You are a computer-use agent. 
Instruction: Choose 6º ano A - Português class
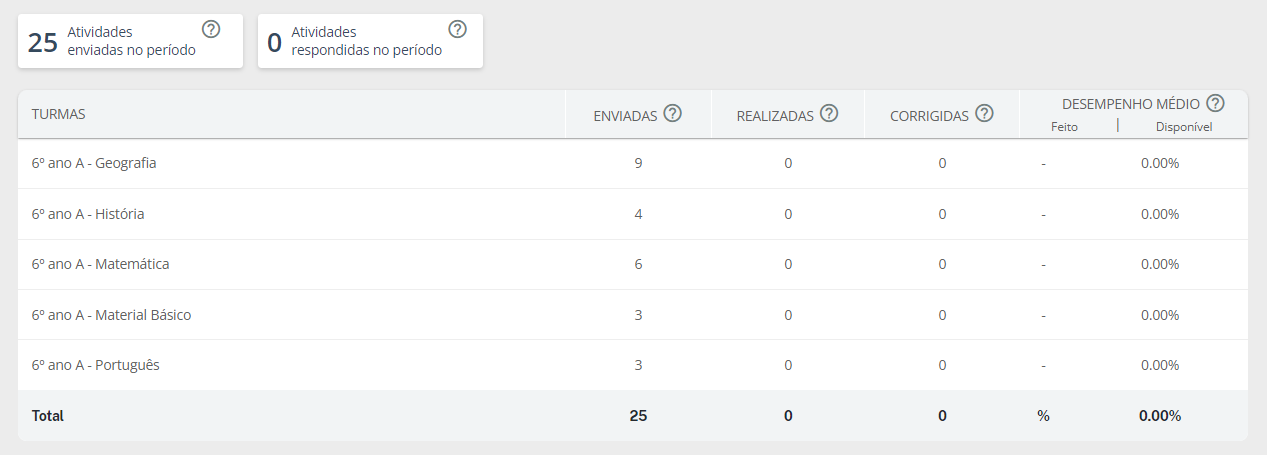click(x=95, y=365)
